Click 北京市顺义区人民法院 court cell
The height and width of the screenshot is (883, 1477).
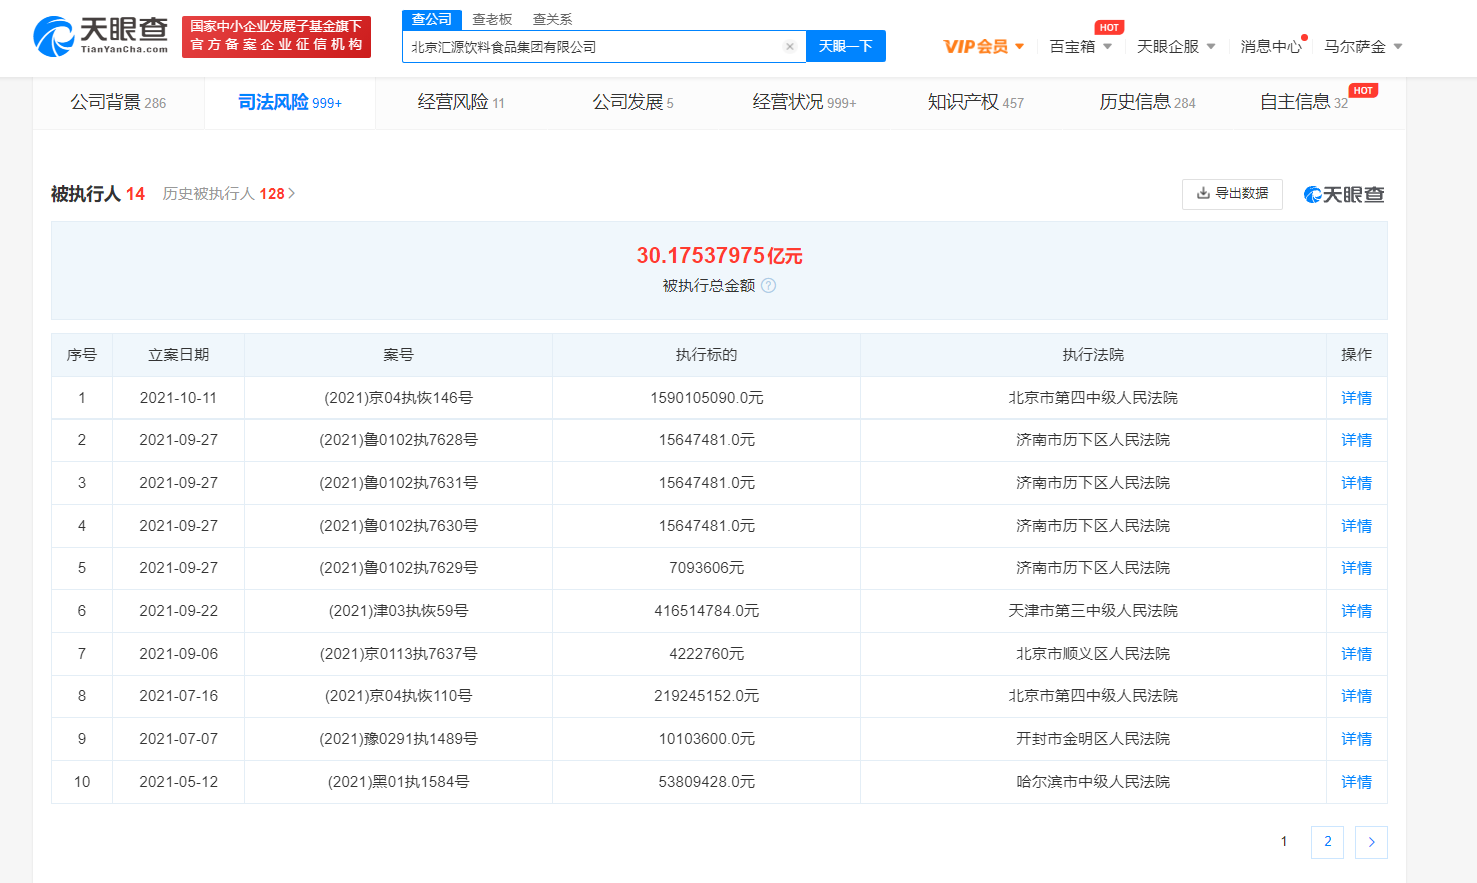[x=1093, y=654]
